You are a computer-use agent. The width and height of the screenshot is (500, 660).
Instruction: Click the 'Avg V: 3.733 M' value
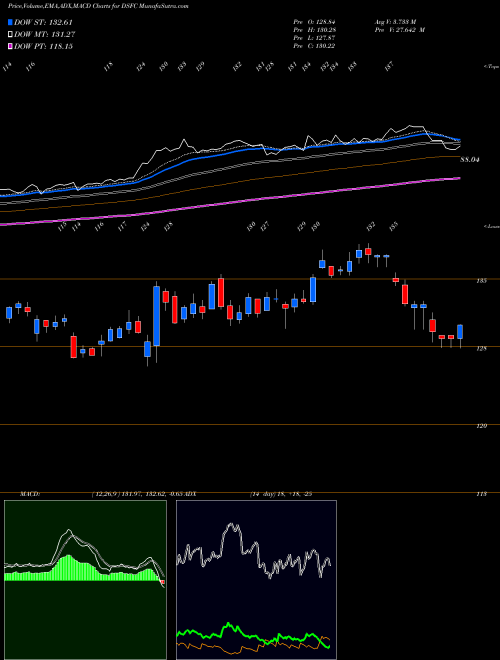pyautogui.click(x=395, y=22)
